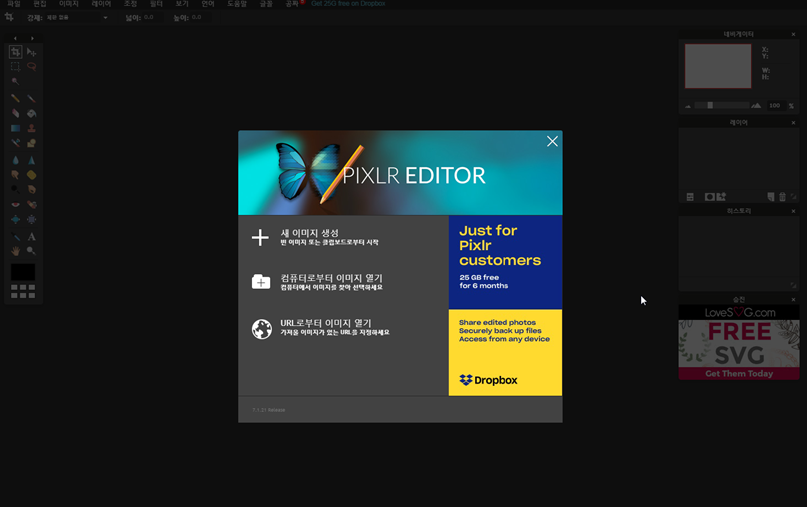
Task: Open the 파일 (File) menu
Action: [14, 4]
